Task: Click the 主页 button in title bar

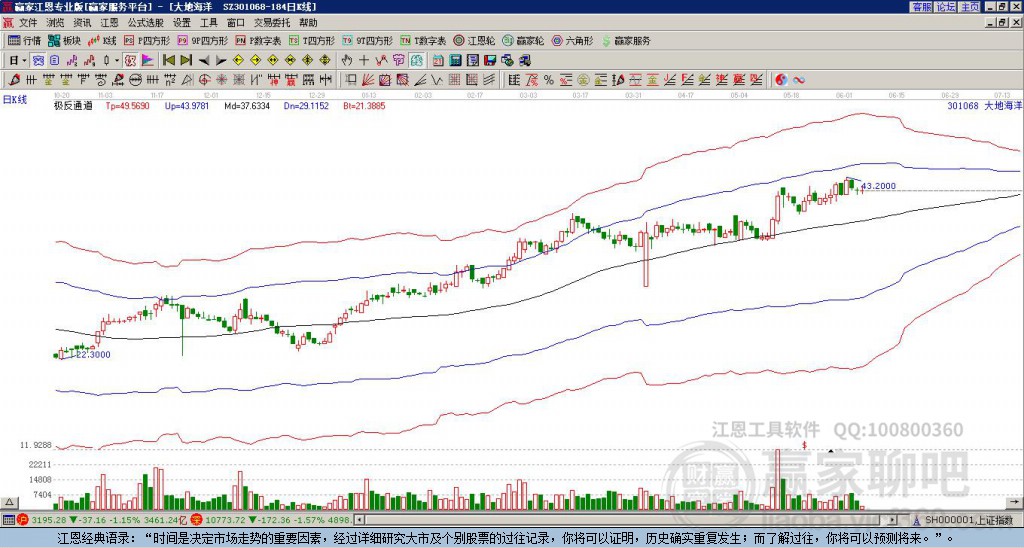Action: point(969,7)
